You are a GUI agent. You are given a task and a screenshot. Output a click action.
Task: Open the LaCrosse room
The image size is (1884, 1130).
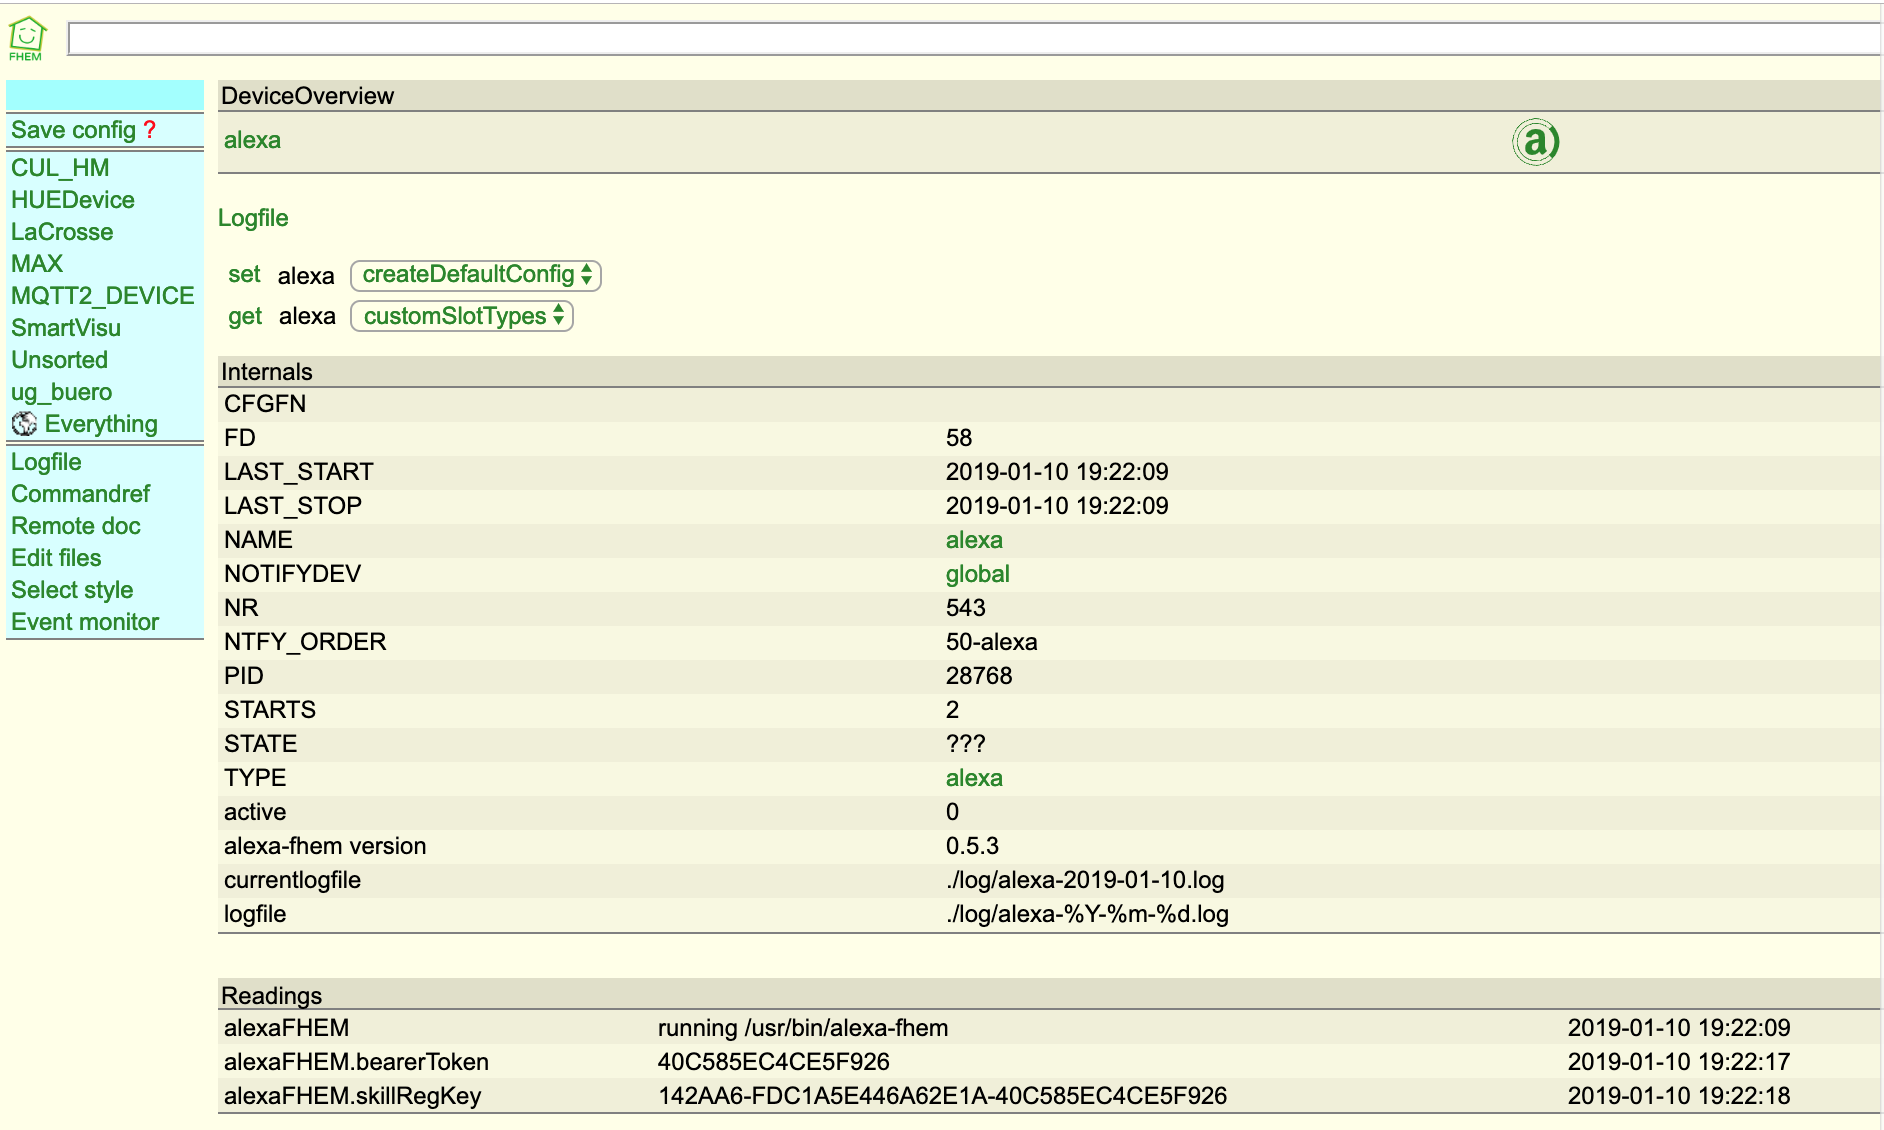tap(62, 232)
